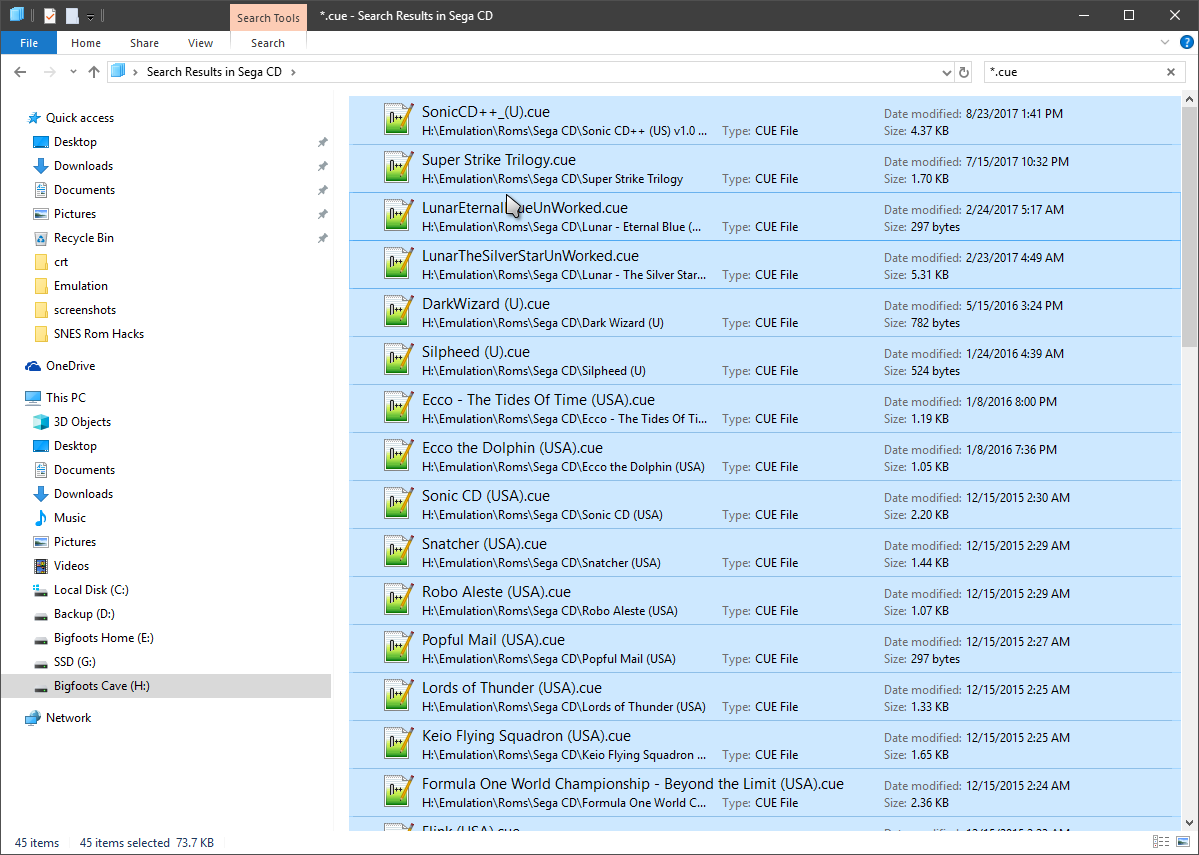Screen dimensions: 1199x855
Task: Click the Sonic CD (USA).cue file icon
Action: click(398, 504)
